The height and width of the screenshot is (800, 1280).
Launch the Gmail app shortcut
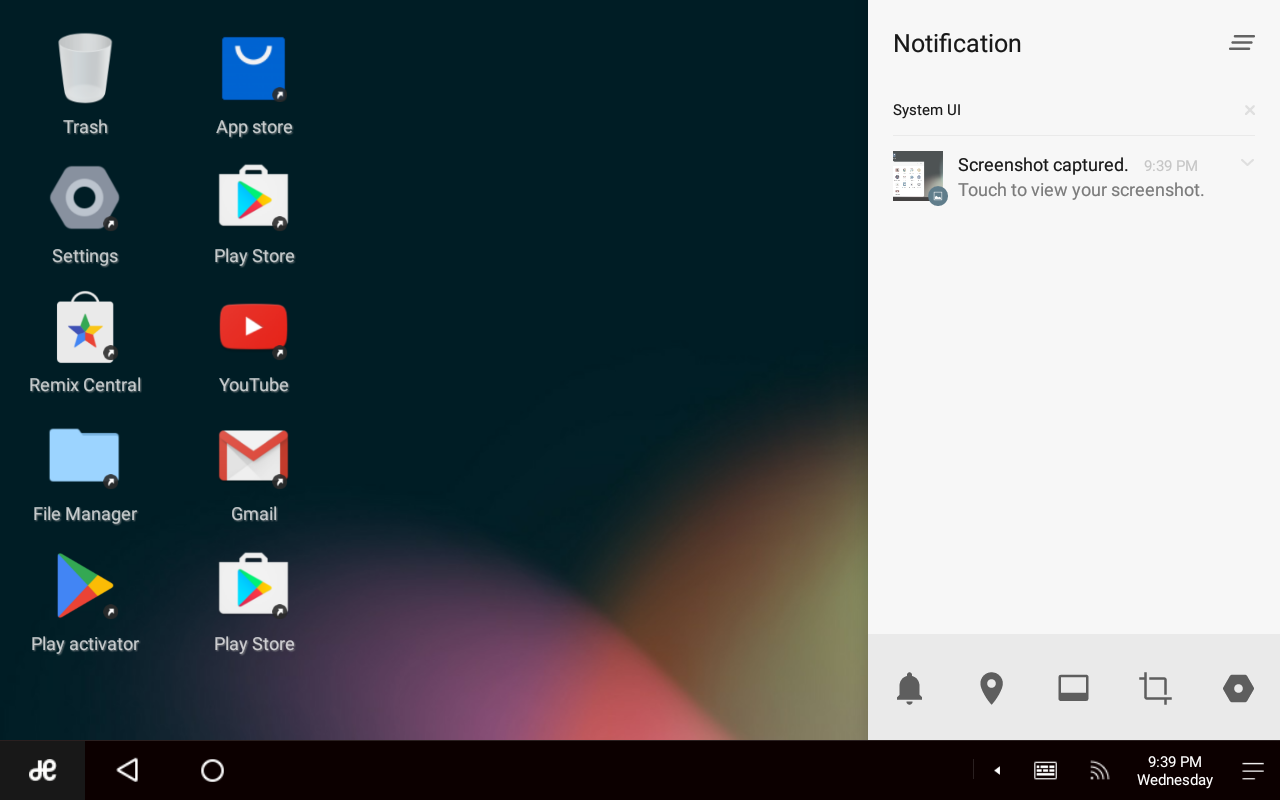254,457
